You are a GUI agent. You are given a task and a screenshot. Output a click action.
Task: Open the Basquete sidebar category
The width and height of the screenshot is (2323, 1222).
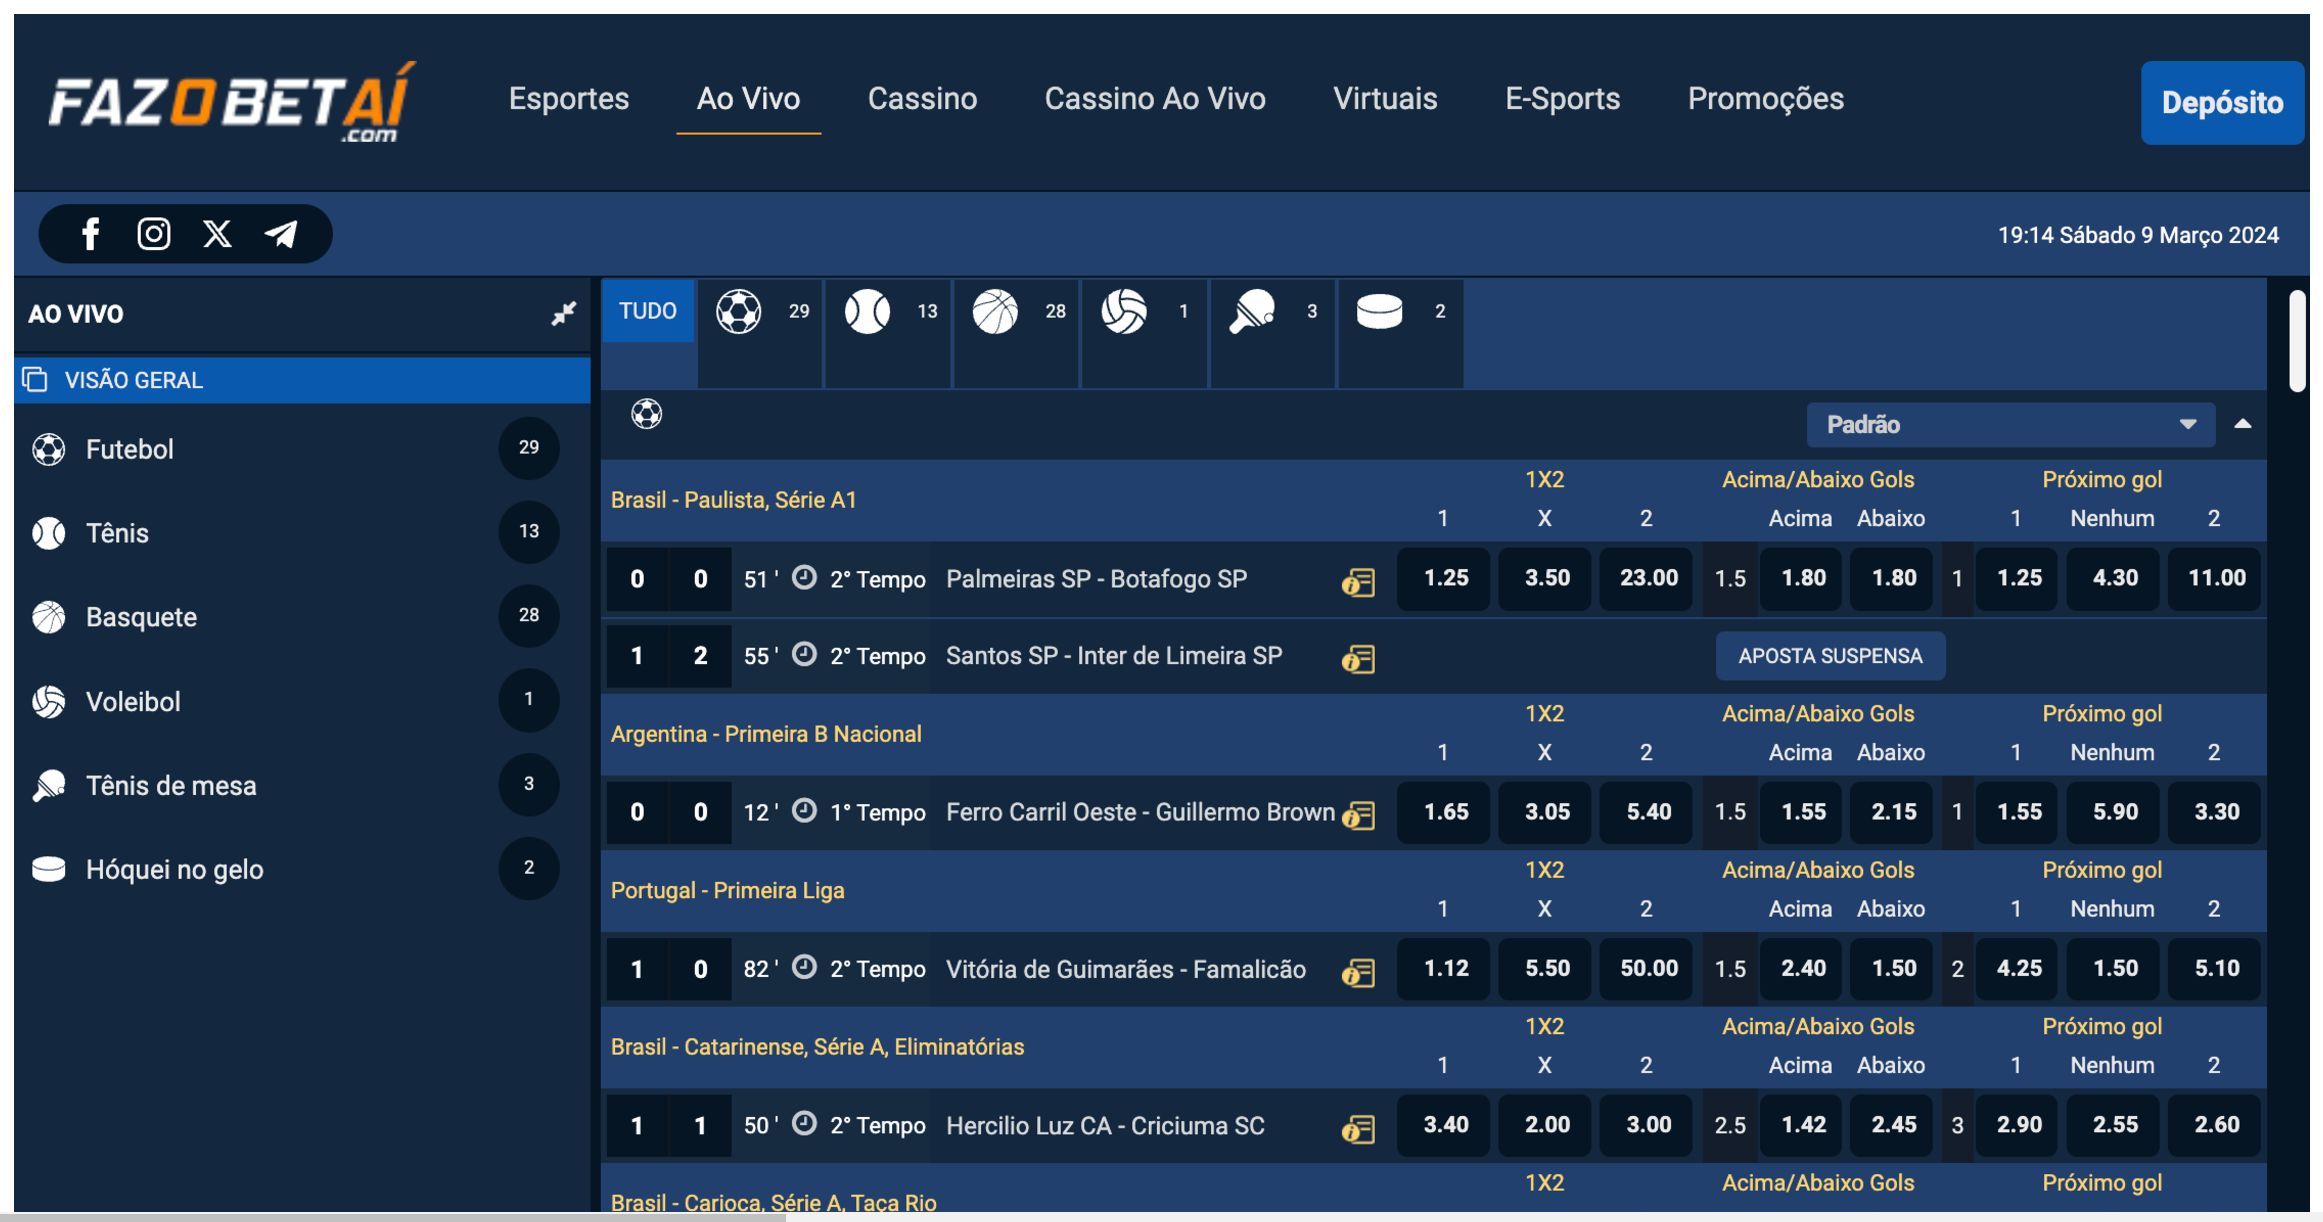point(302,617)
